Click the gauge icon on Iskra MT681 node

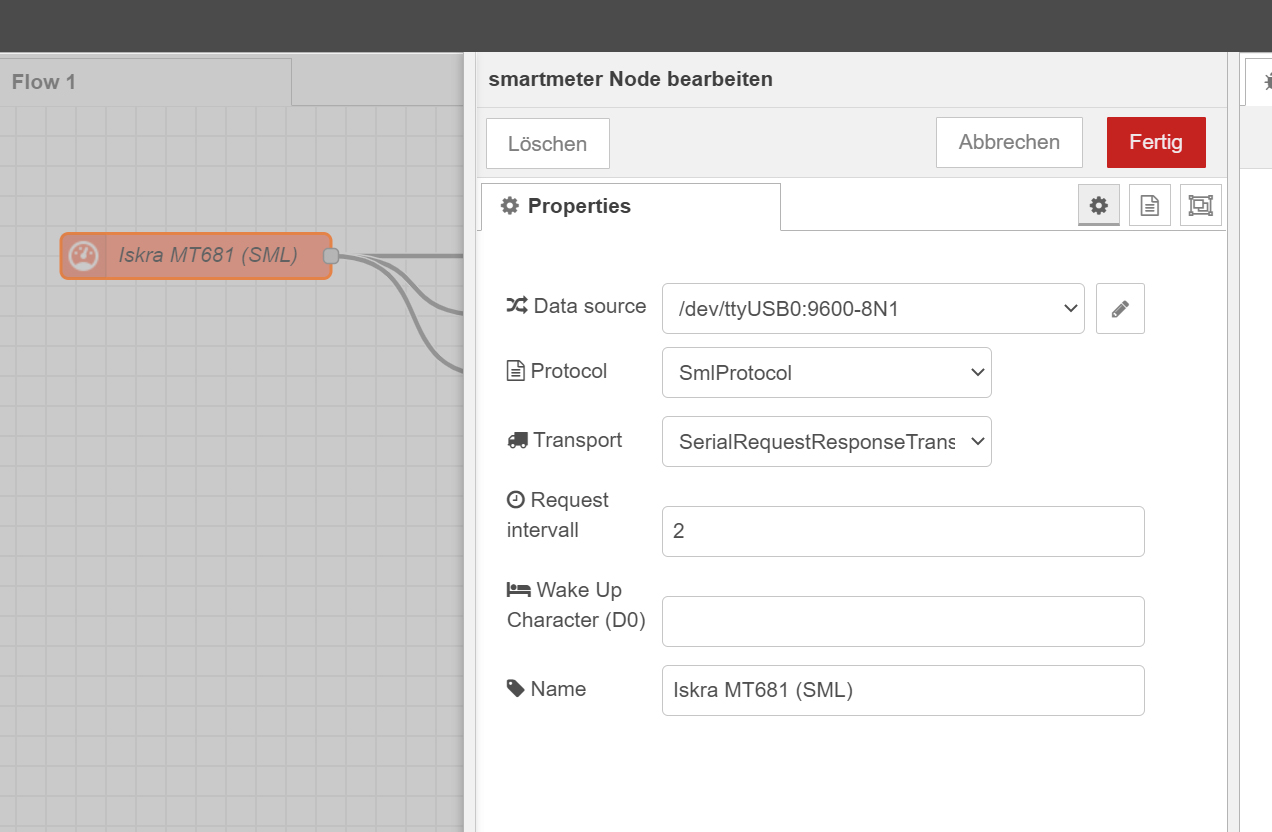pyautogui.click(x=82, y=256)
